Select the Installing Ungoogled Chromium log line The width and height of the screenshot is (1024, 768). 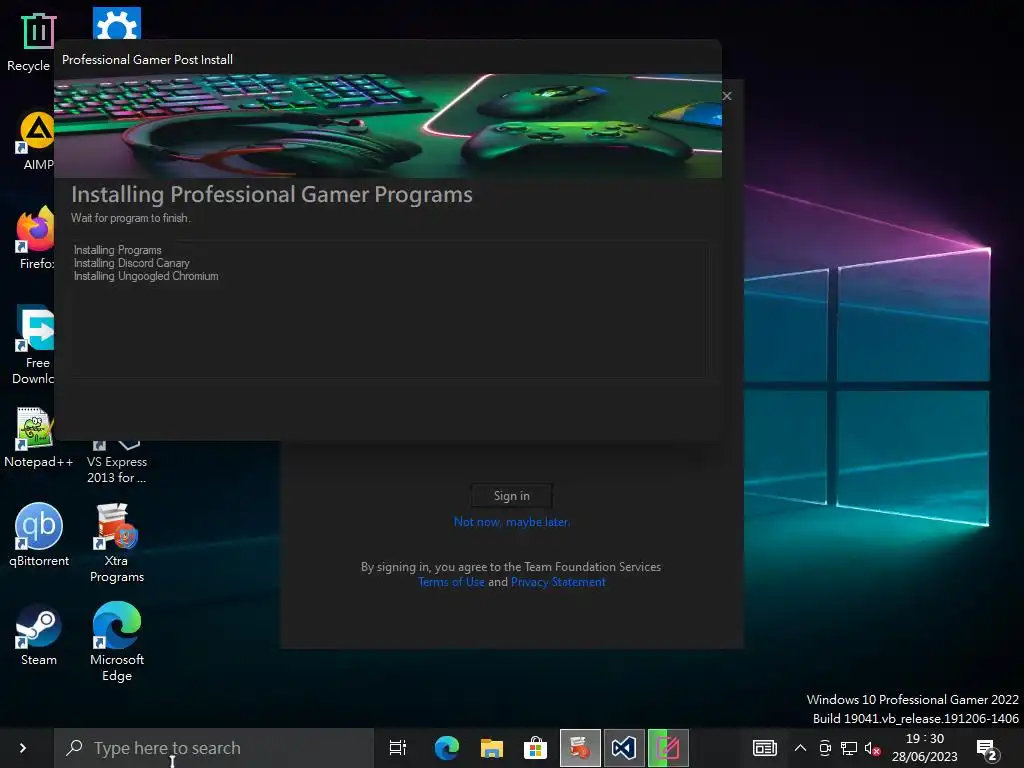click(x=146, y=276)
